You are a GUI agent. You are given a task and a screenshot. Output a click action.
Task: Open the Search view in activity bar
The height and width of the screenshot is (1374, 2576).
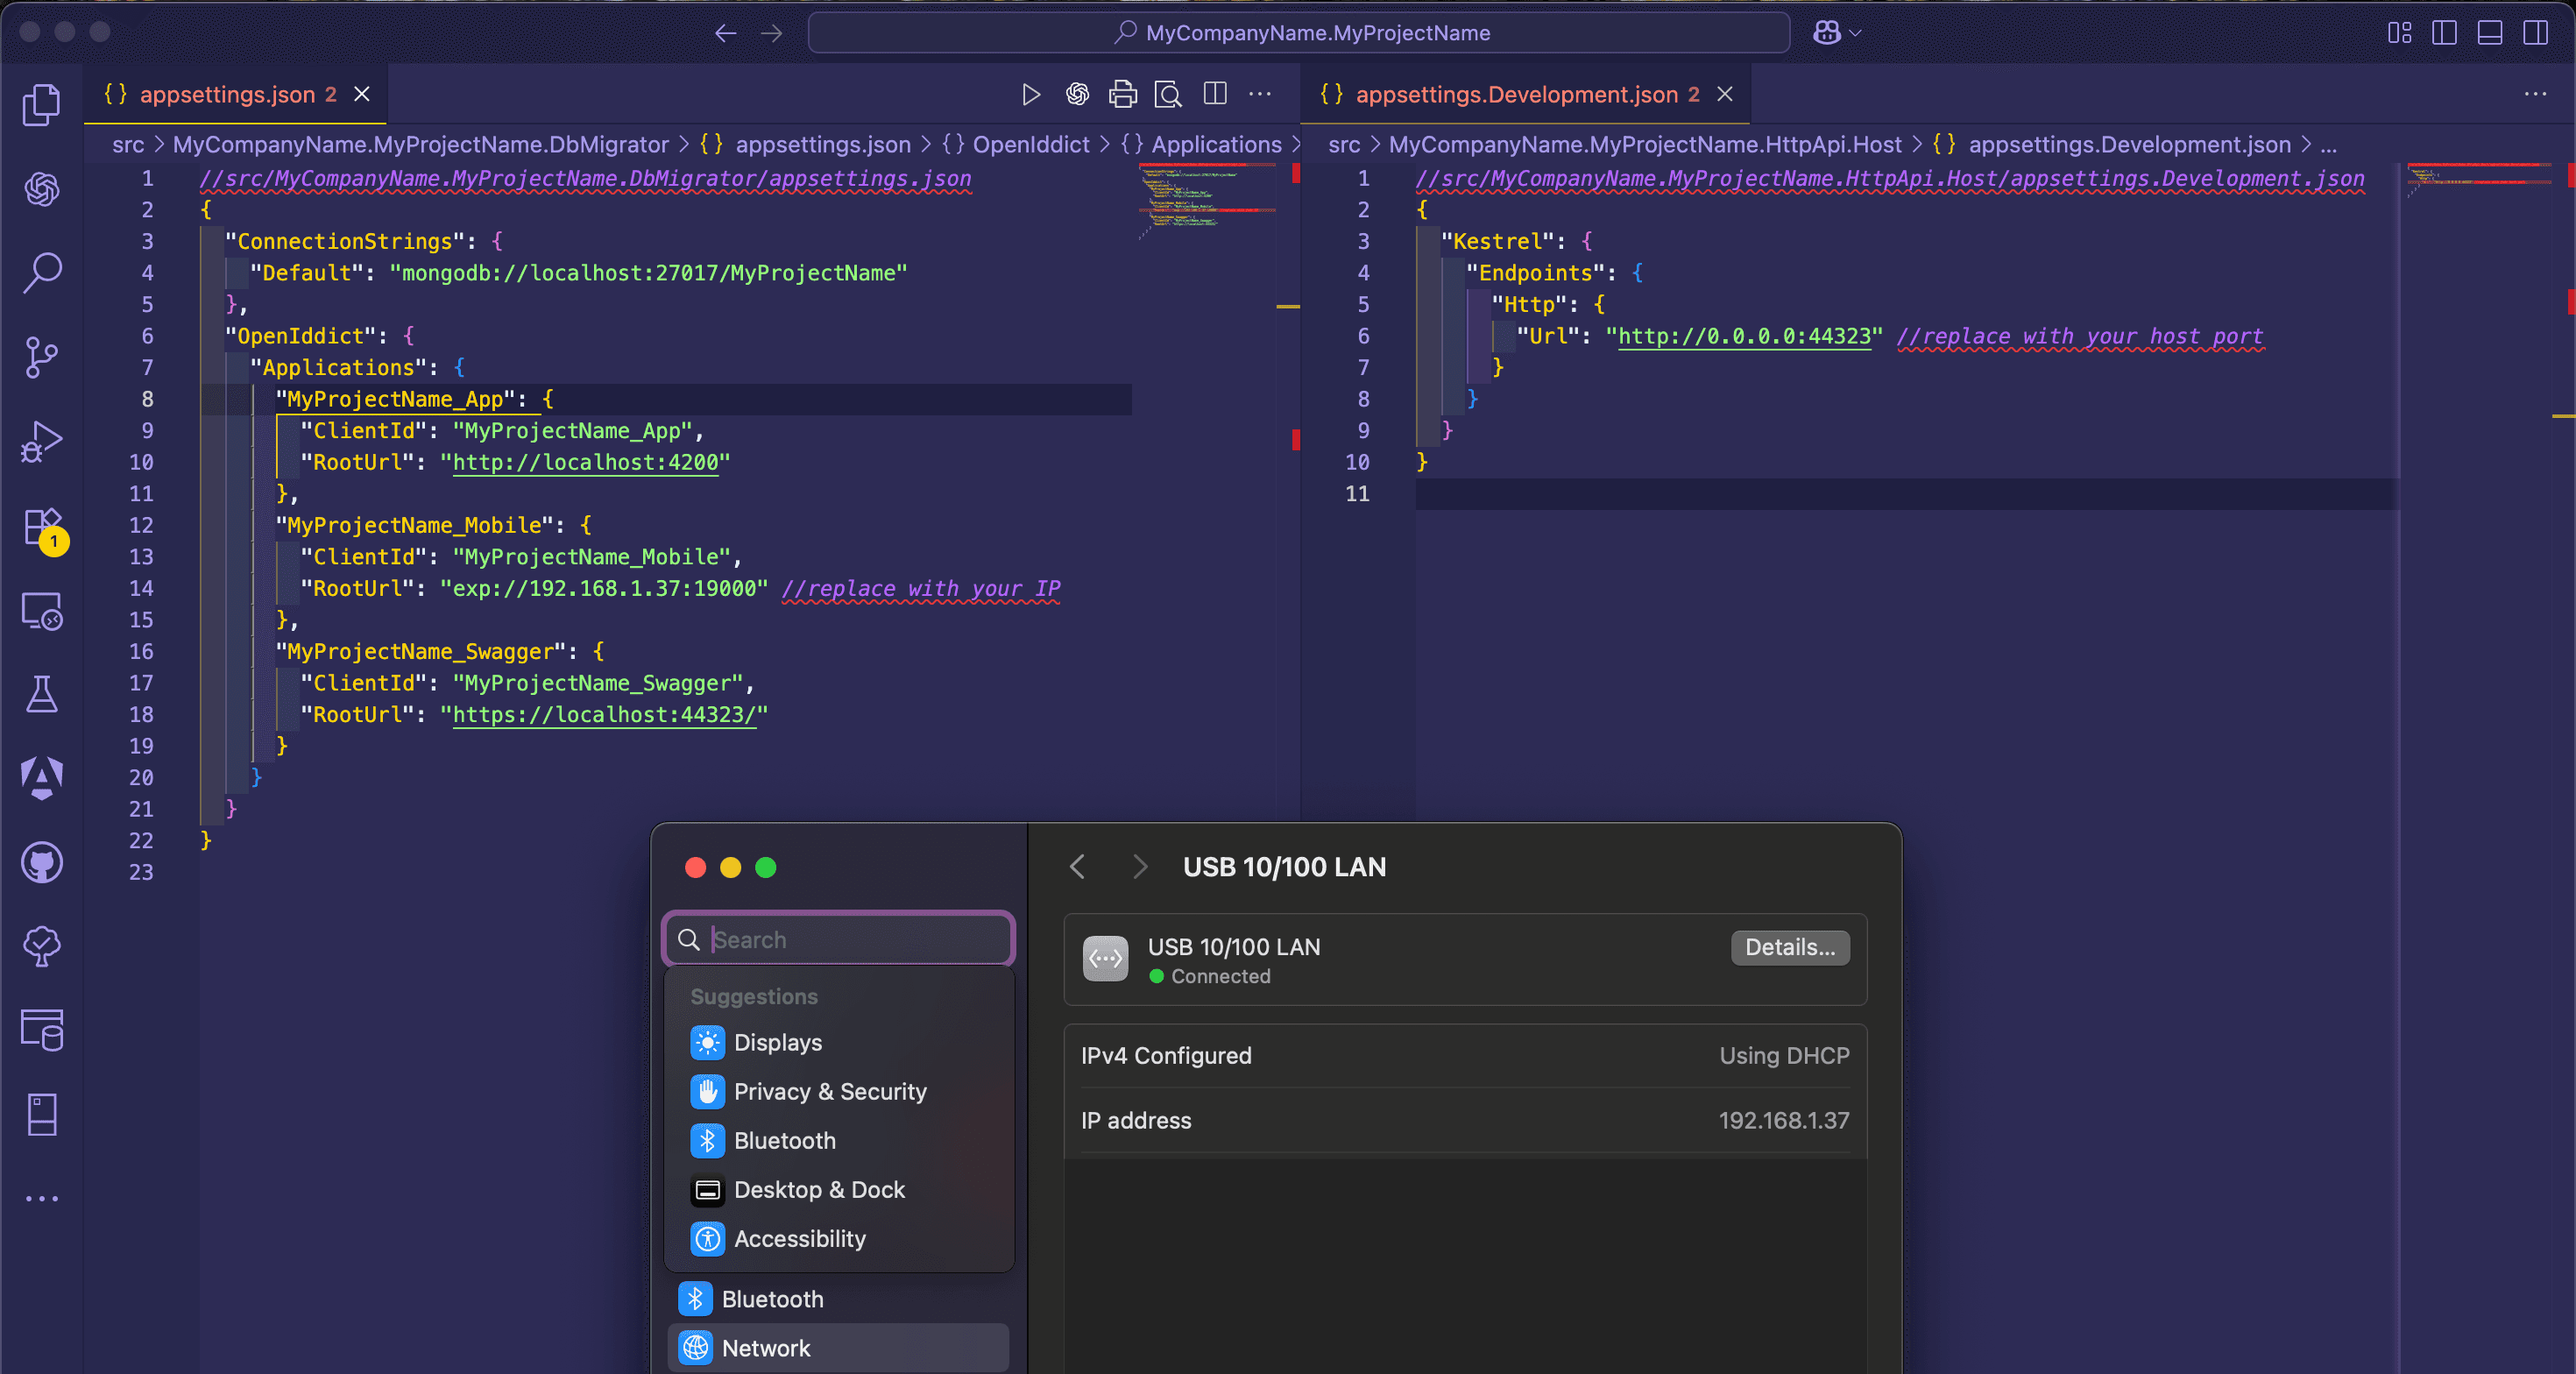(x=41, y=271)
